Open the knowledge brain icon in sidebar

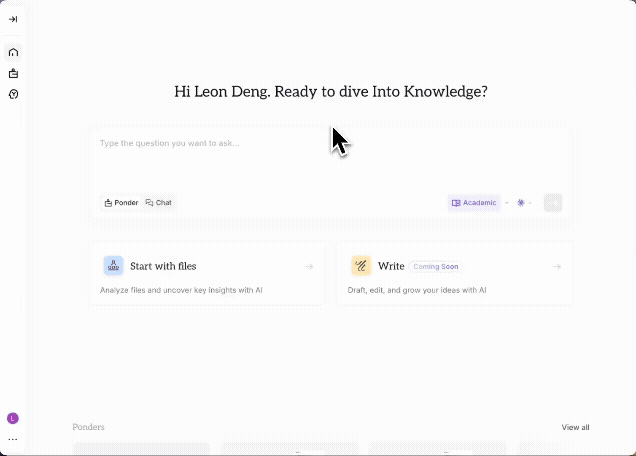click(13, 95)
